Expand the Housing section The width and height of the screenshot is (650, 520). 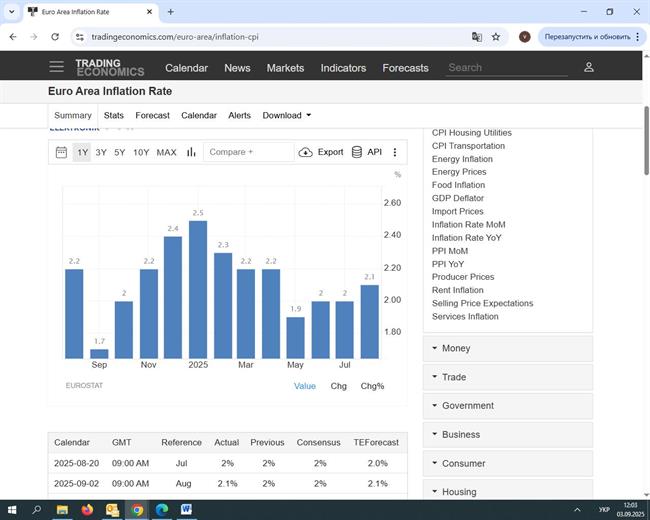point(508,490)
